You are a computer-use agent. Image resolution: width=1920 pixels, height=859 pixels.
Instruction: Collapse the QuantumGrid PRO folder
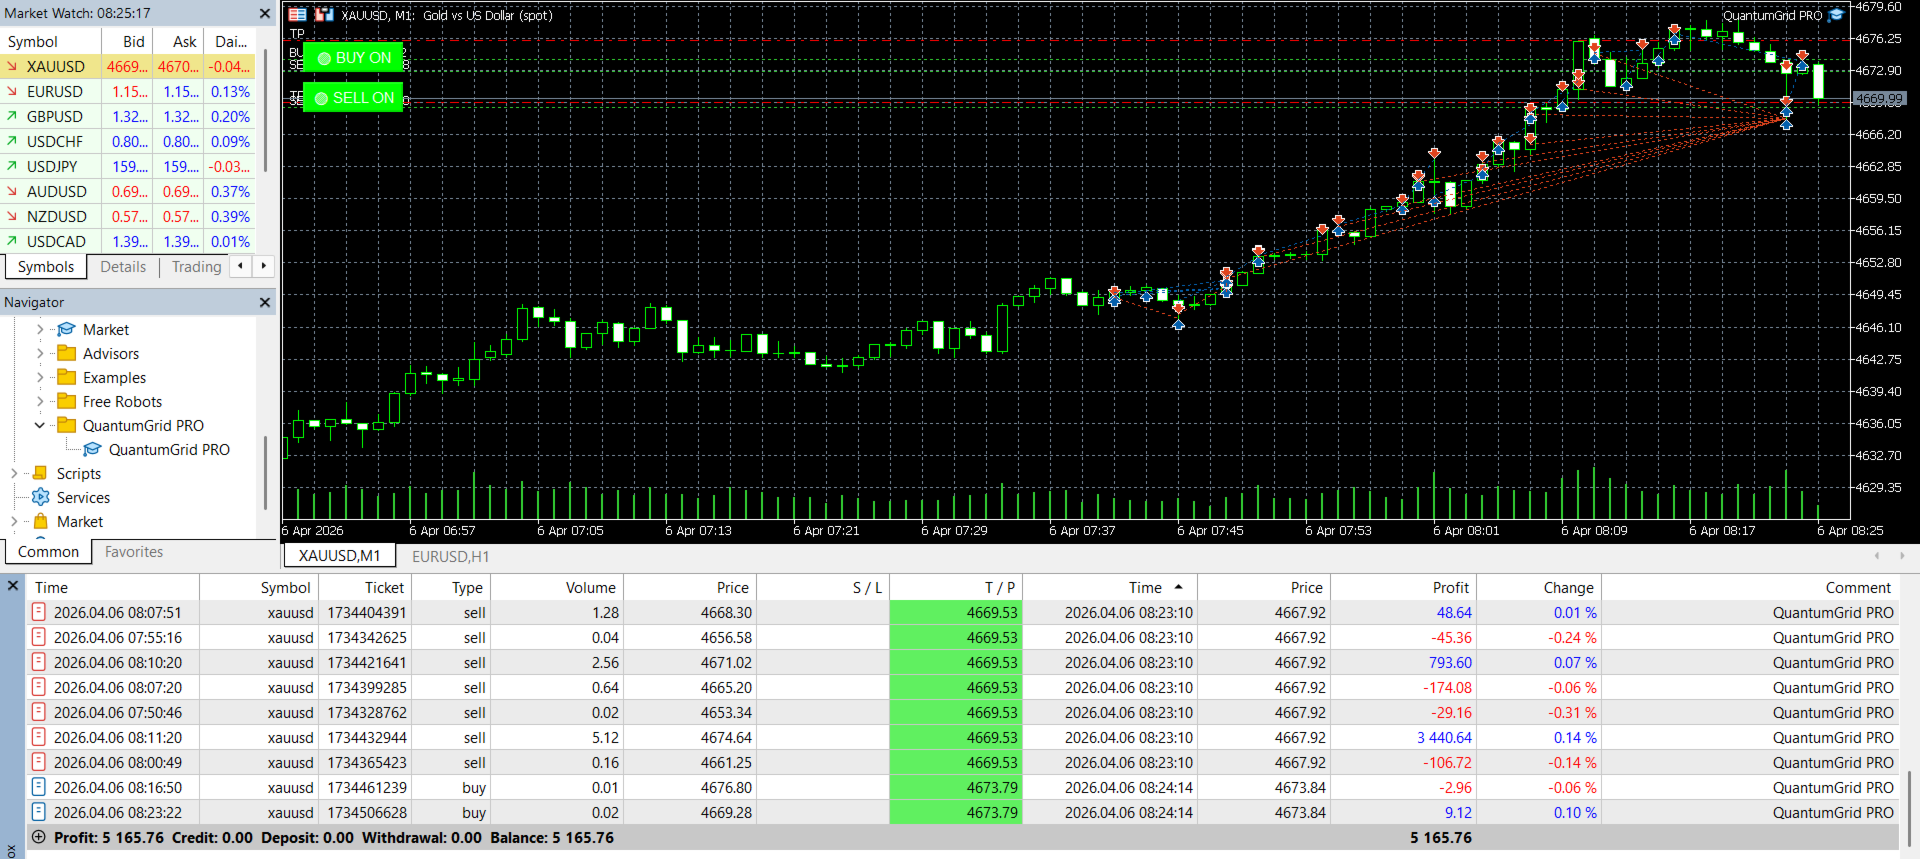pyautogui.click(x=40, y=425)
